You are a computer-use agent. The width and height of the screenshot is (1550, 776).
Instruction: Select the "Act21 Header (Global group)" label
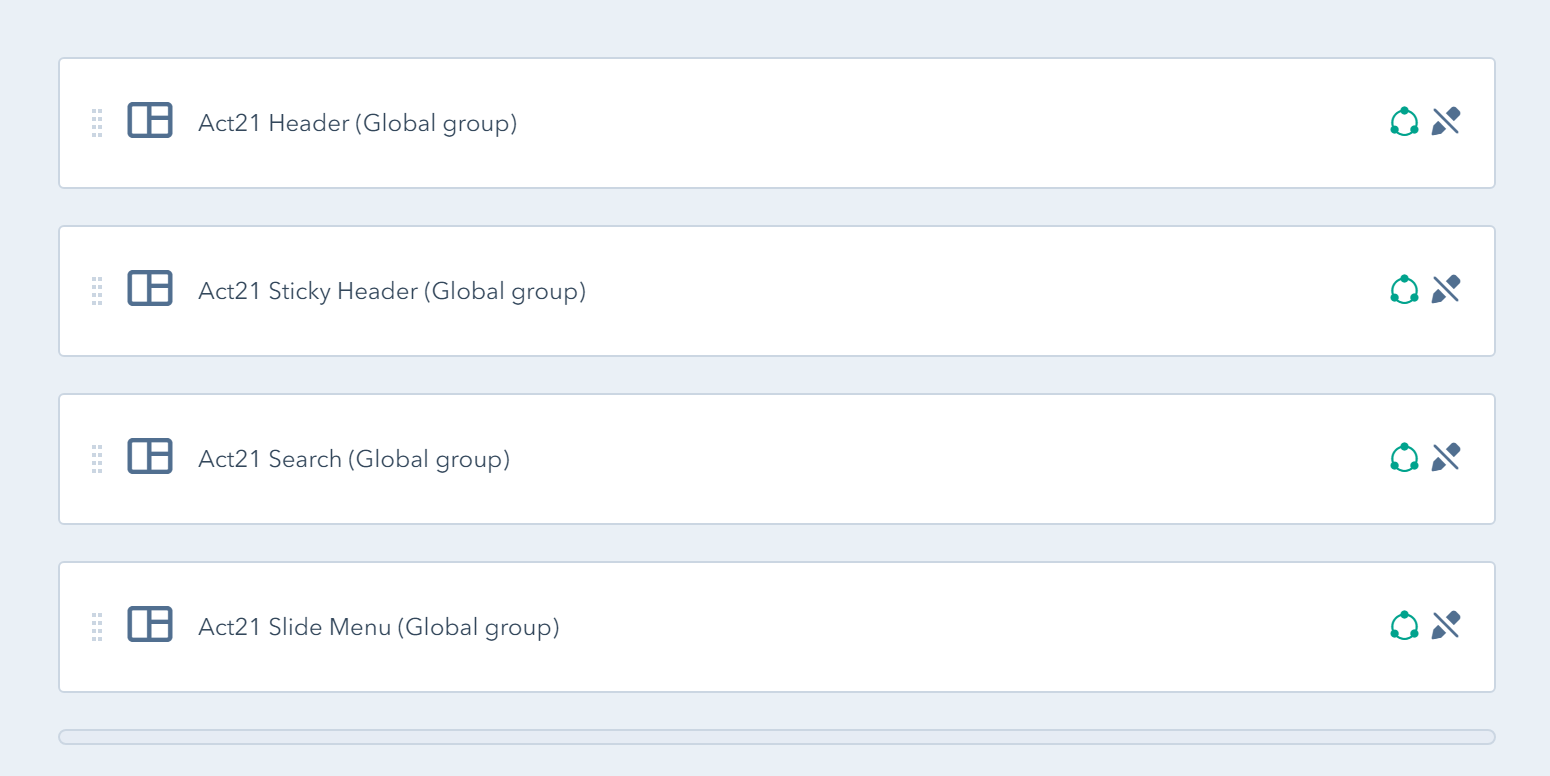point(357,123)
